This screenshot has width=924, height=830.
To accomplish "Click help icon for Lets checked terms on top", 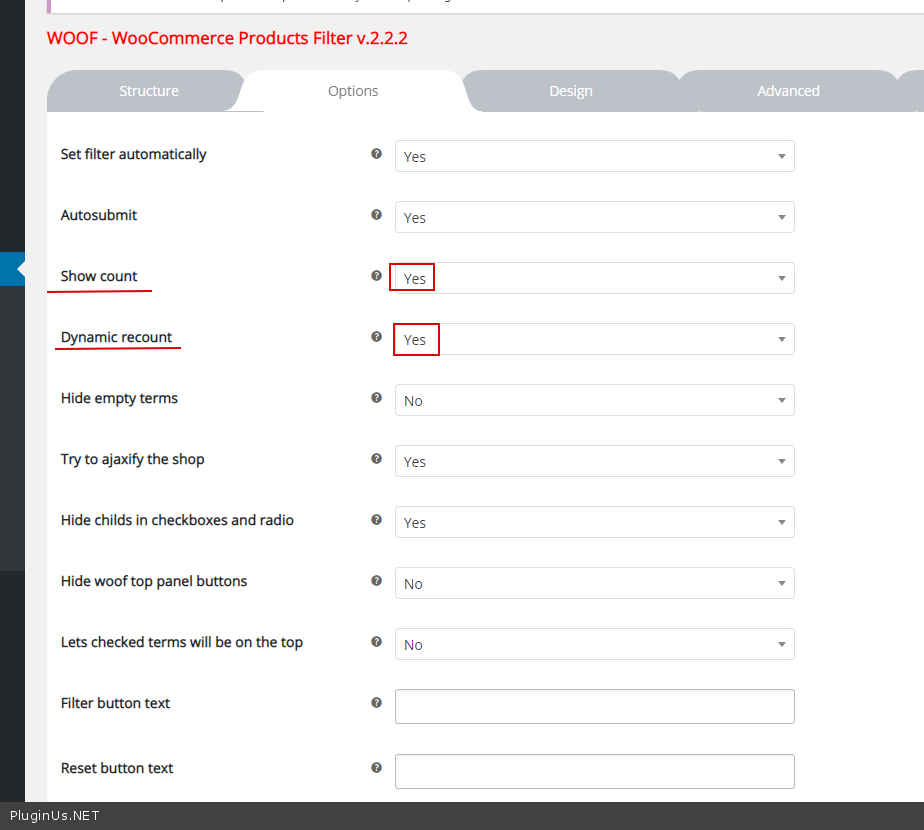I will coord(377,641).
